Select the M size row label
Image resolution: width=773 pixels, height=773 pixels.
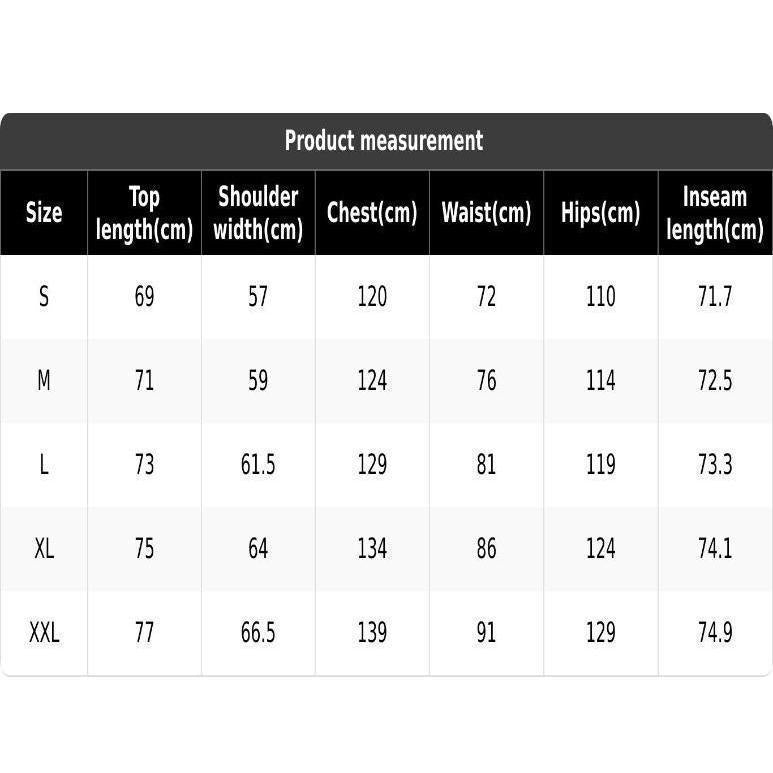(x=44, y=381)
